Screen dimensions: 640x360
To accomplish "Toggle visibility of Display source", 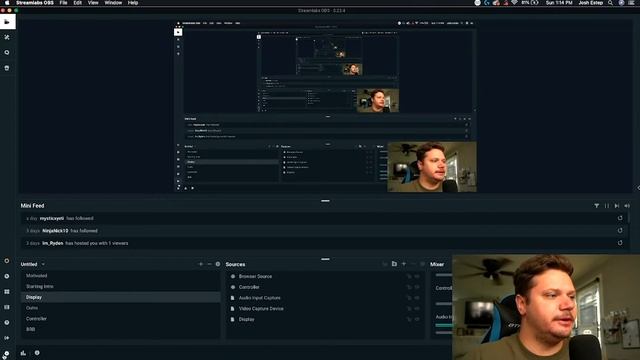I will click(x=417, y=319).
